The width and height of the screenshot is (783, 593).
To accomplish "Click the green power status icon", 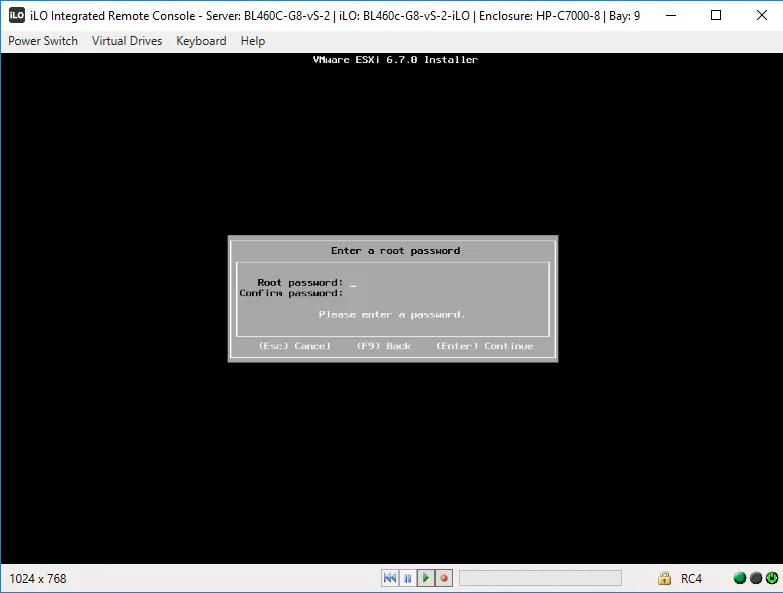I will [x=772, y=578].
